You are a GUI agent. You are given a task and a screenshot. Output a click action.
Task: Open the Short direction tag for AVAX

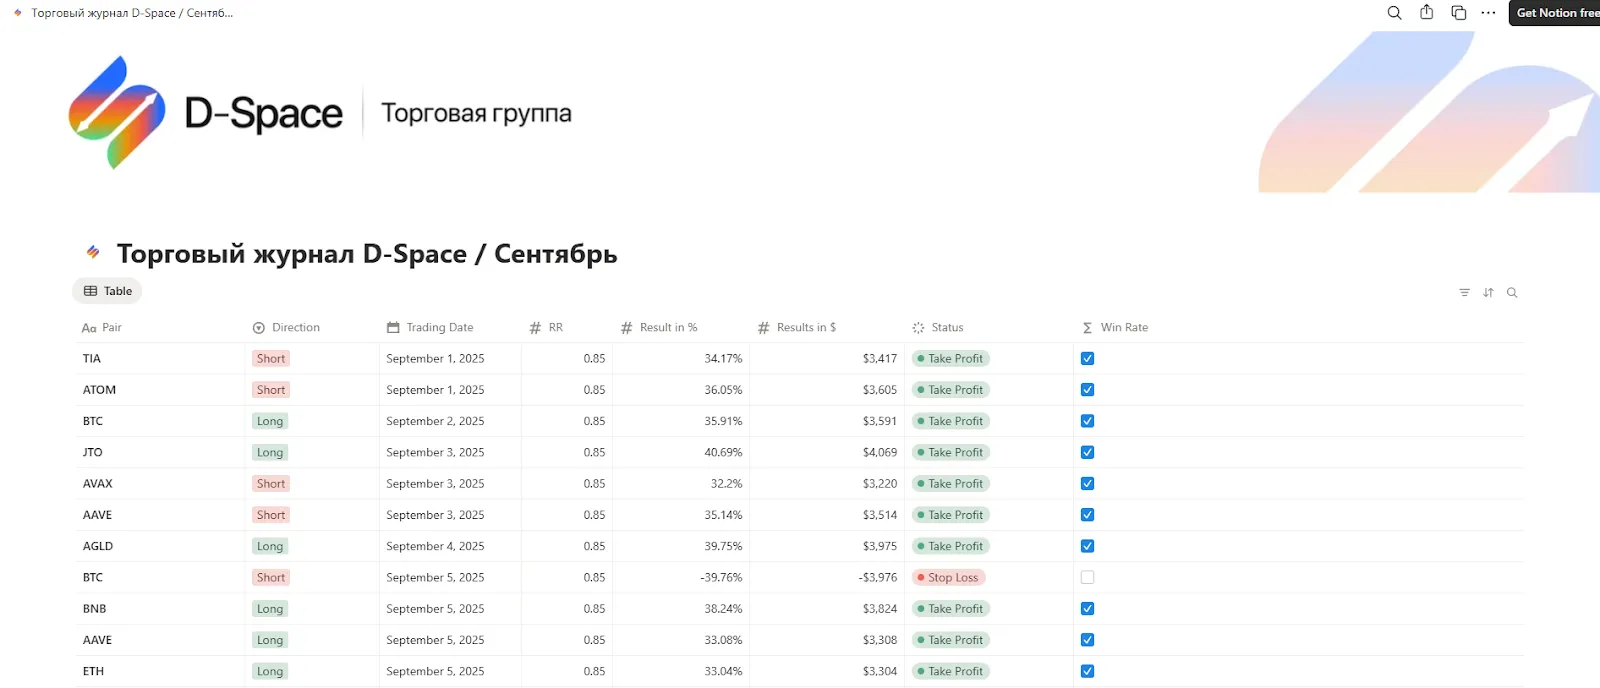tap(271, 484)
